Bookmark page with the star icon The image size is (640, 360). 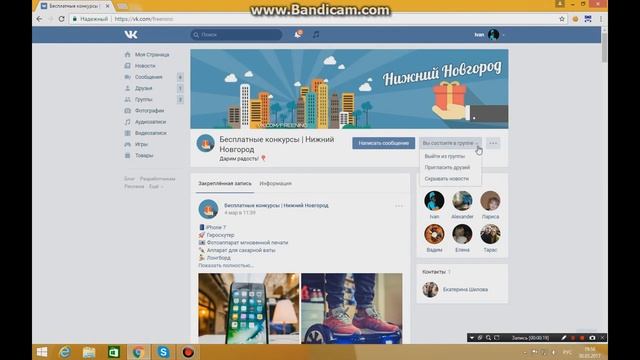coord(562,19)
